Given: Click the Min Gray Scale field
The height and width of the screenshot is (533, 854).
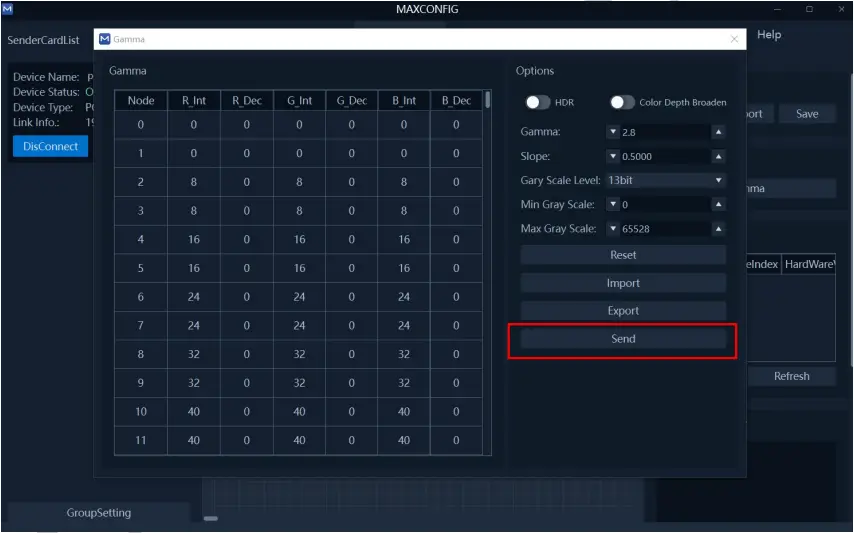Looking at the screenshot, I should pyautogui.click(x=665, y=204).
